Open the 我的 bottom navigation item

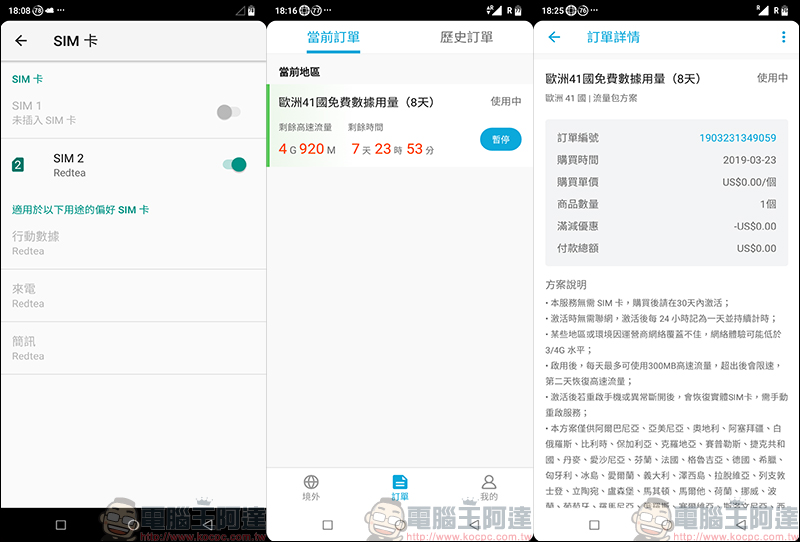tap(489, 488)
